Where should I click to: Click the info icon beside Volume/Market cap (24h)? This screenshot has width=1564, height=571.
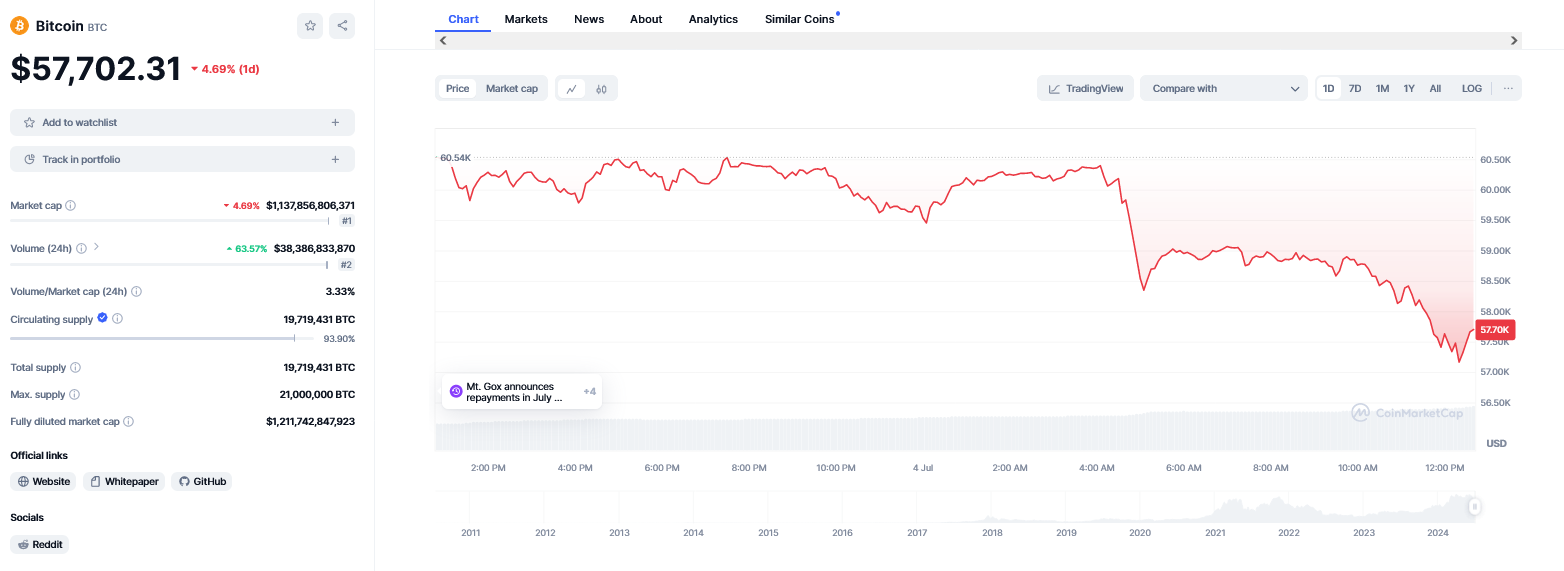[x=136, y=291]
